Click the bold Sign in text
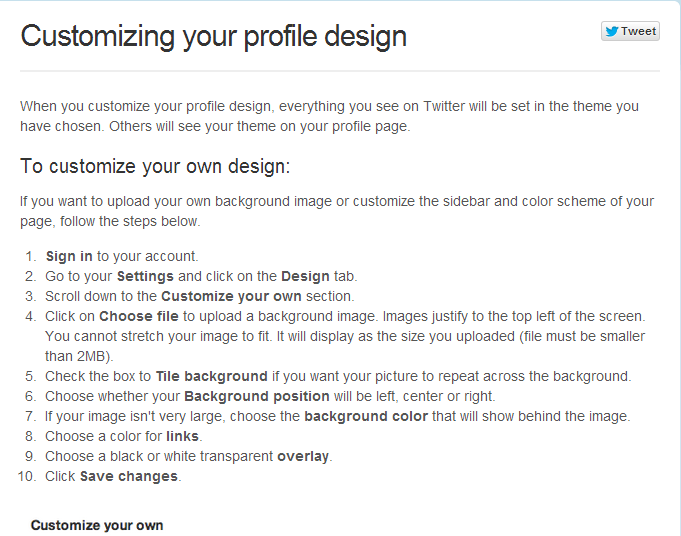Screen dimensions: 681x536 click(x=69, y=256)
